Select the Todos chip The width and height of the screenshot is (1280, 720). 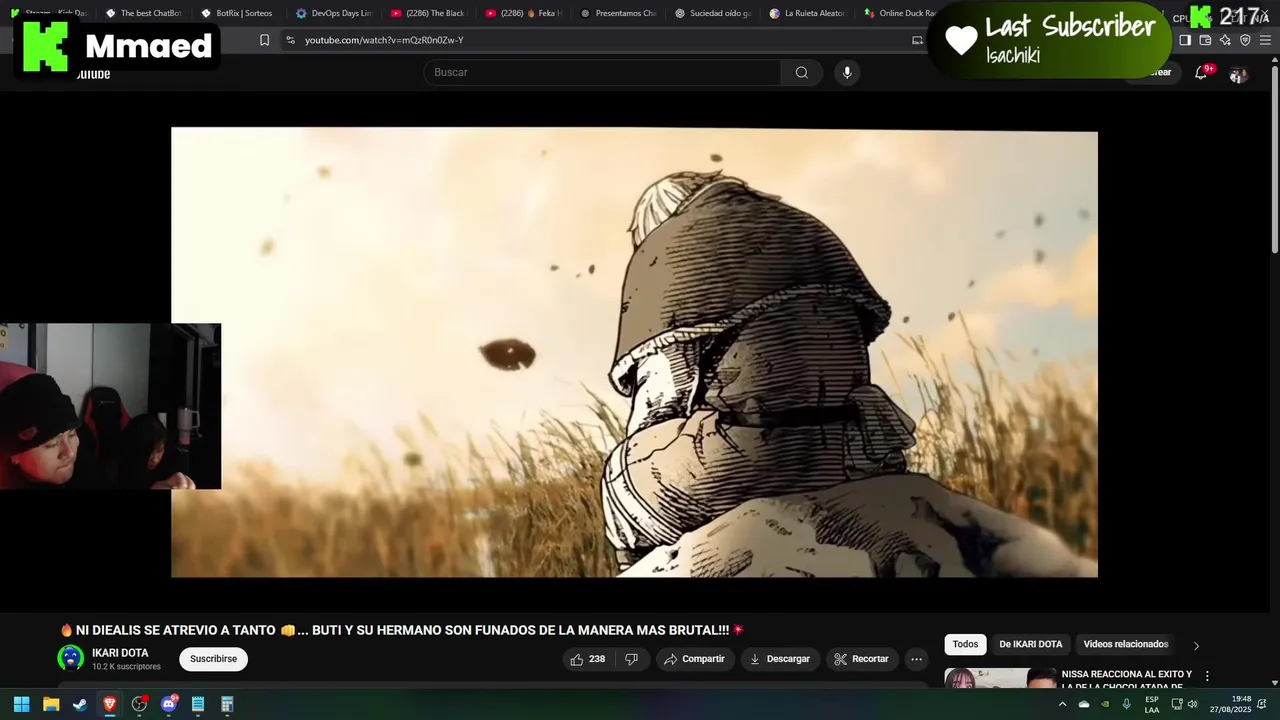click(x=965, y=644)
